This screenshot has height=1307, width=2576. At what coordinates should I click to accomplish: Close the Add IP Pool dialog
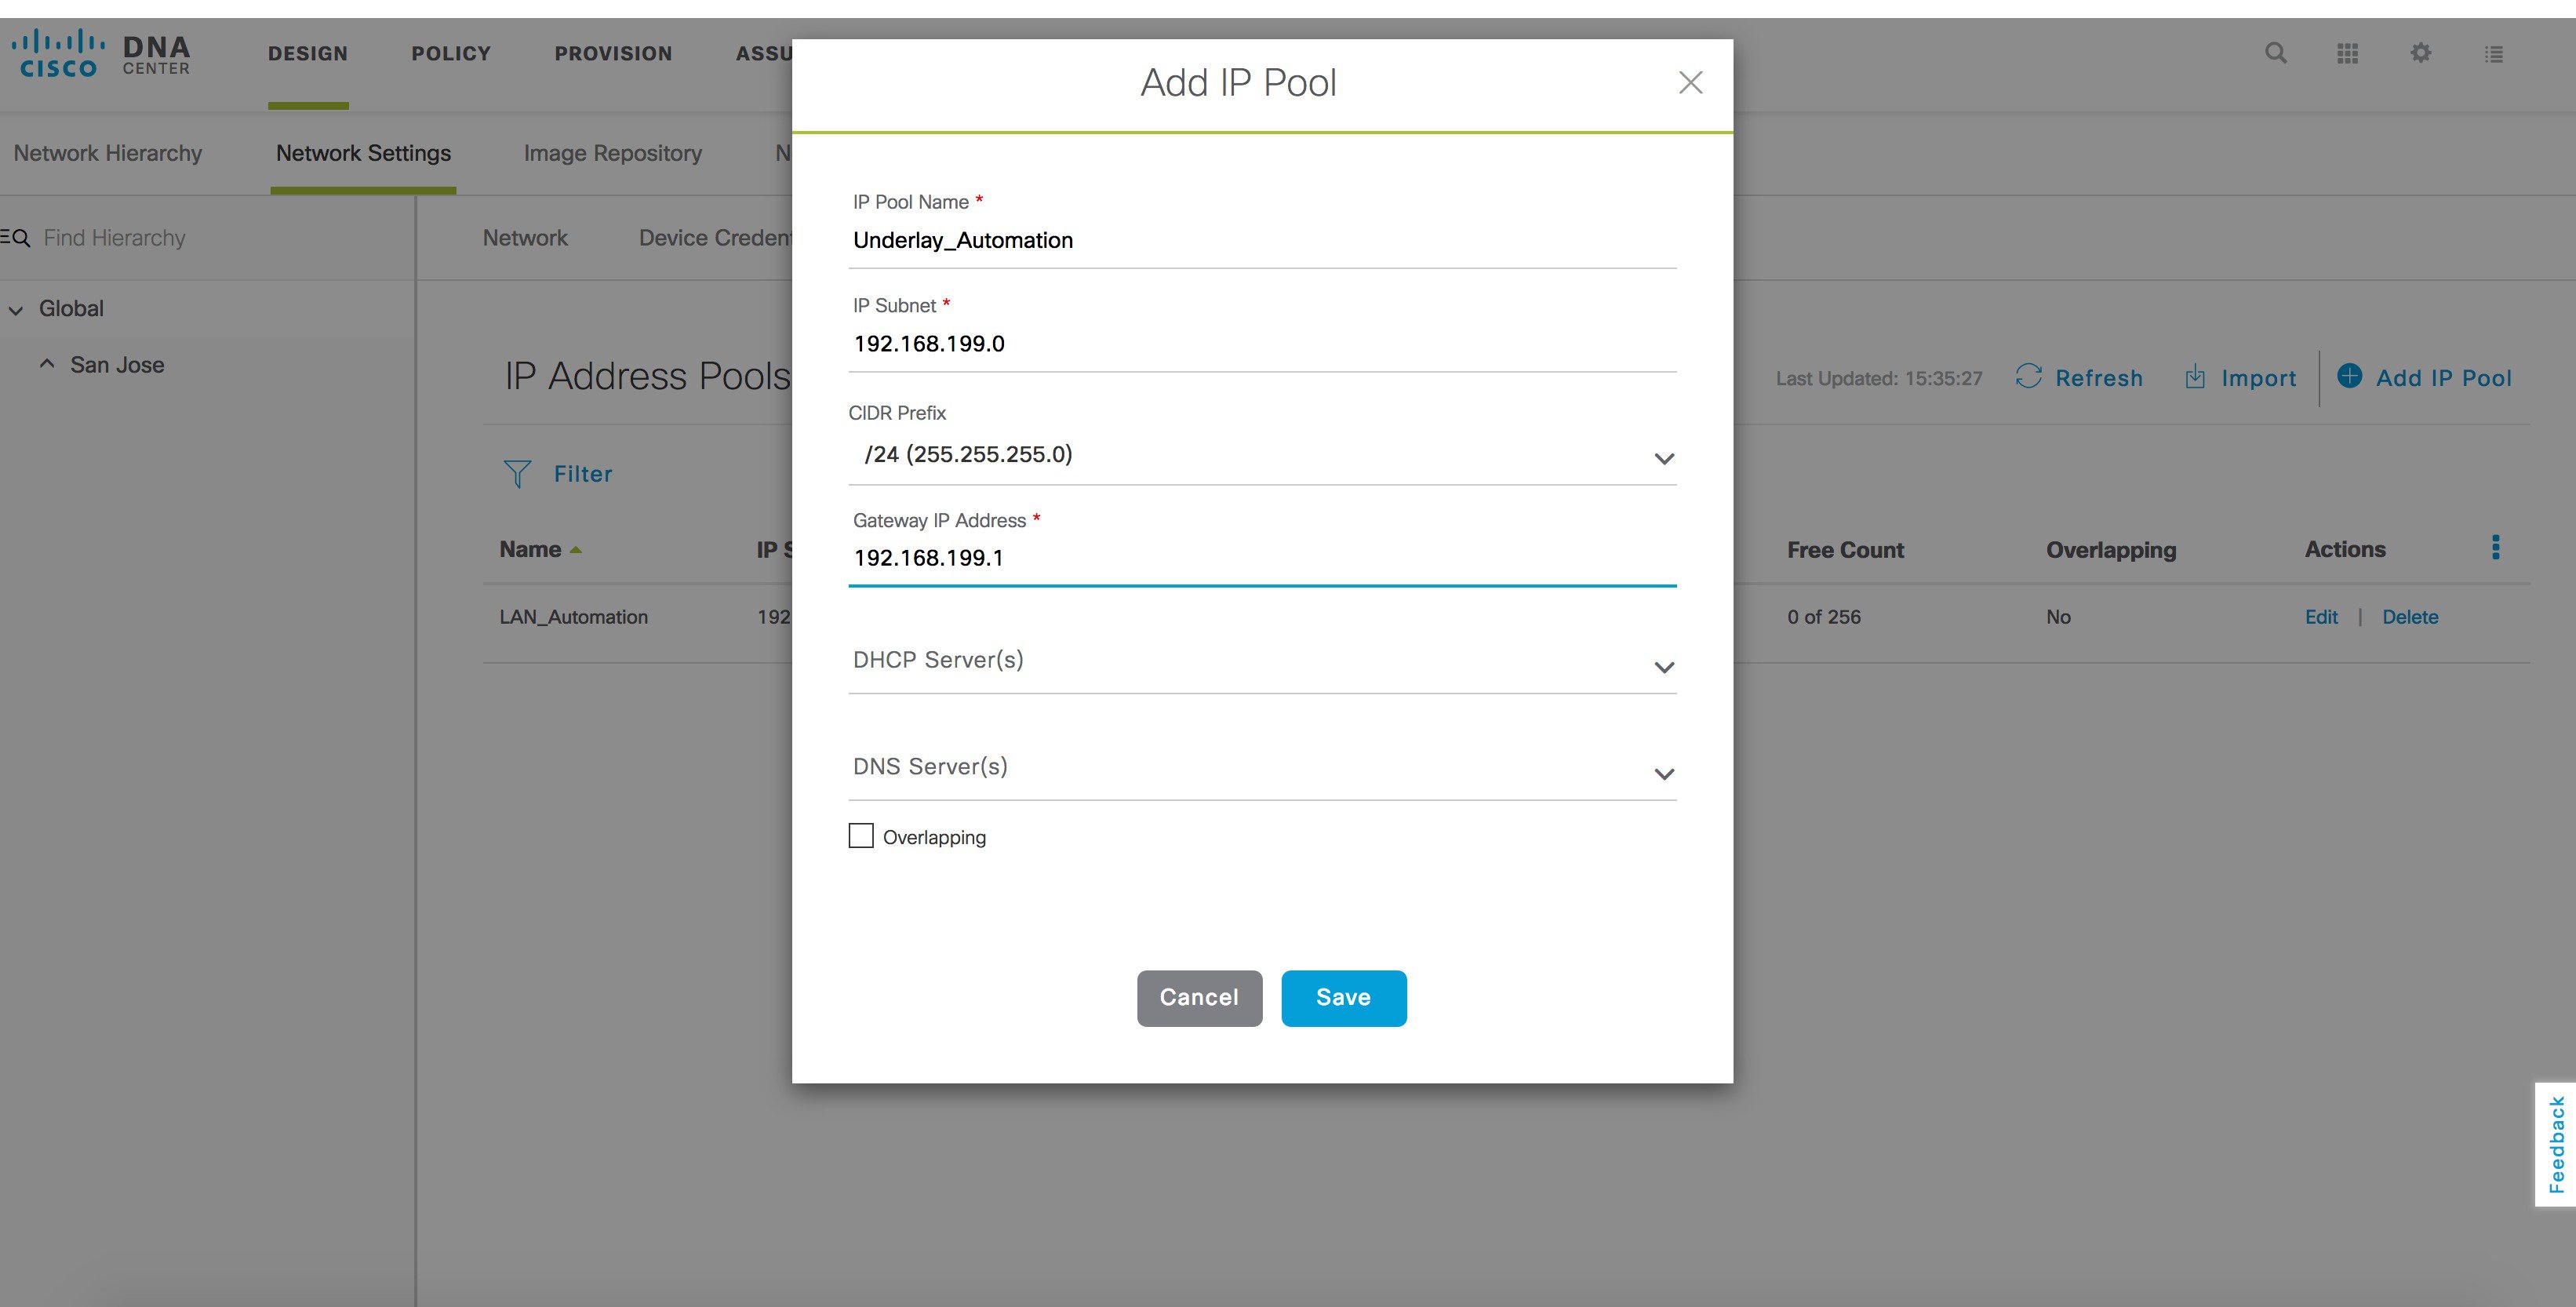point(1690,83)
